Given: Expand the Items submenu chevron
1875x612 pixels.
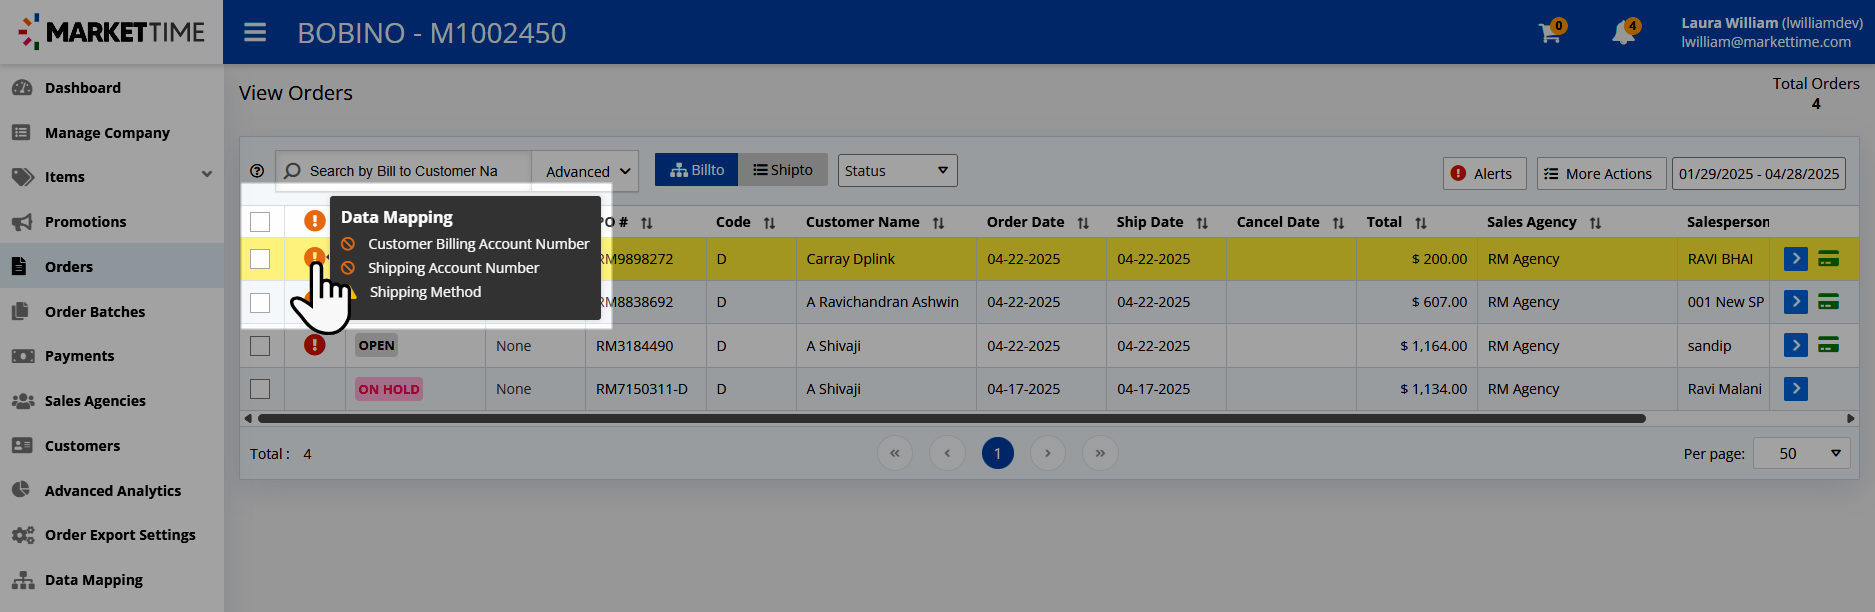Looking at the screenshot, I should pos(207,175).
